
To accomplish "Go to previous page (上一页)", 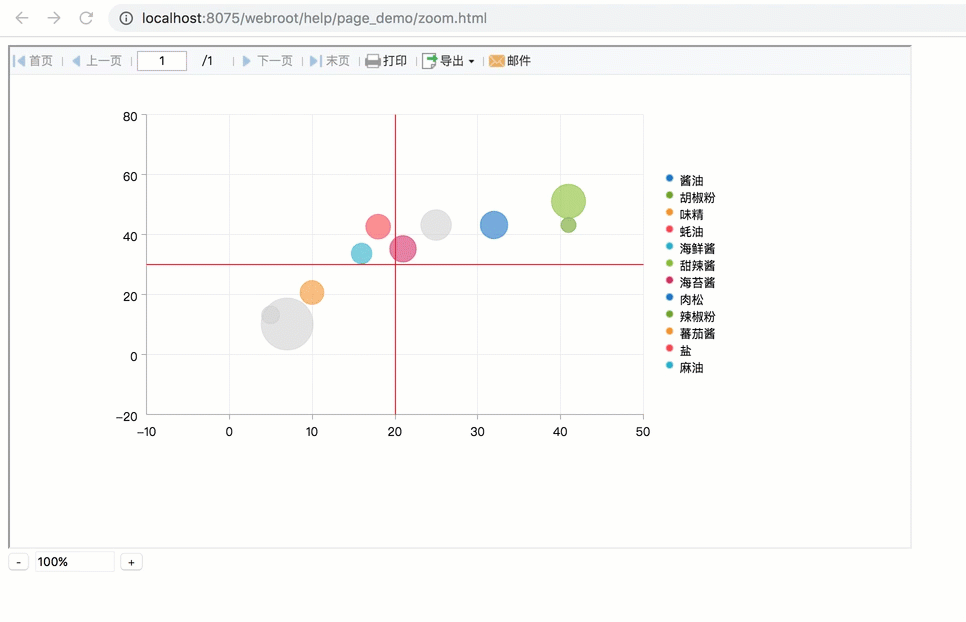I will pyautogui.click(x=97, y=61).
